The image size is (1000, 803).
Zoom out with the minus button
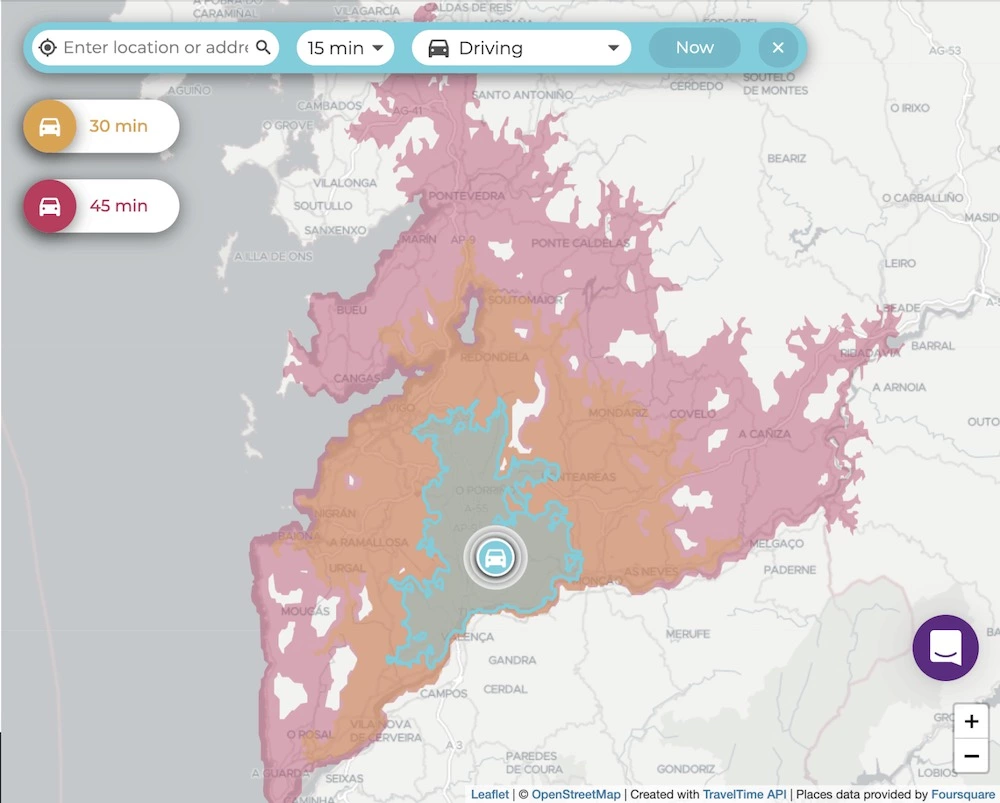[971, 756]
